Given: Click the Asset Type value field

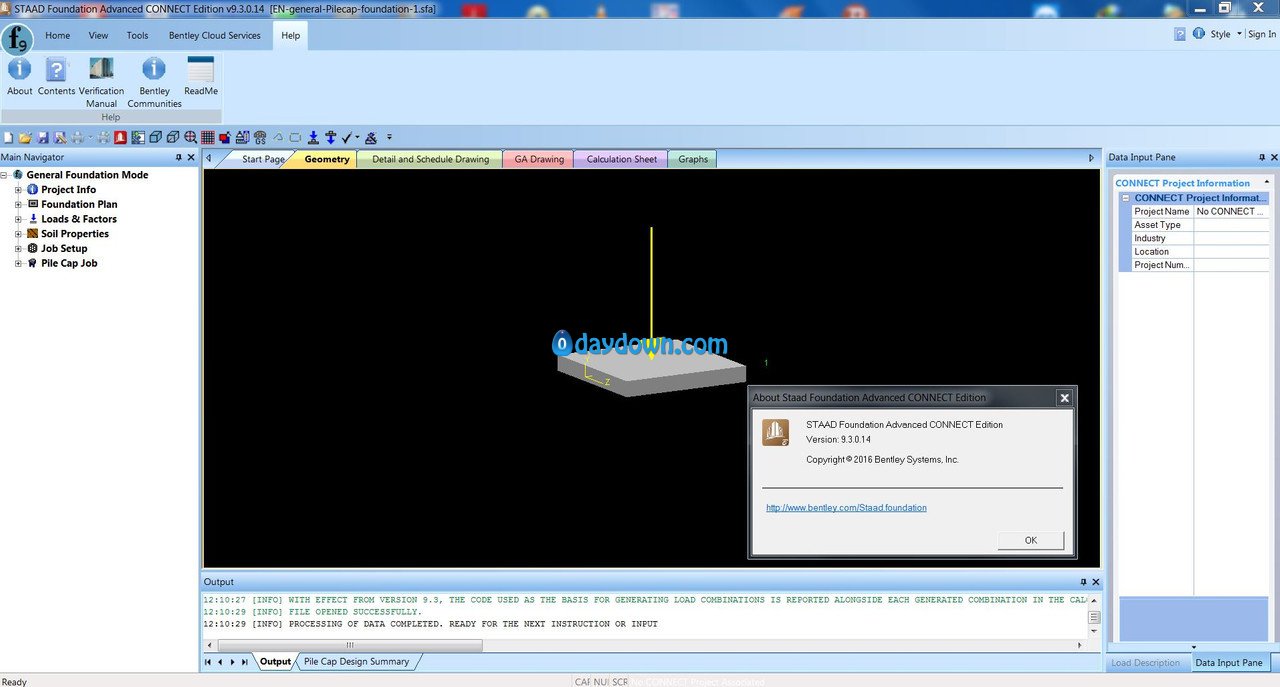Looking at the screenshot, I should 1232,225.
